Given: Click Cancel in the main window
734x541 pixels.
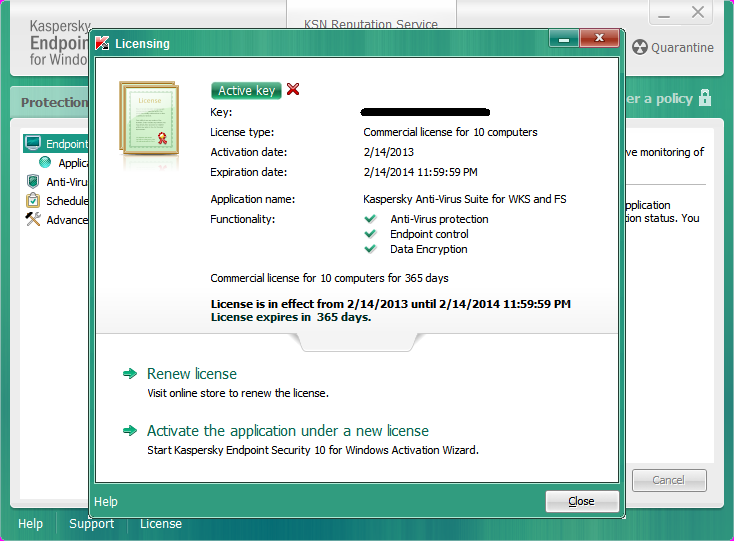Looking at the screenshot, I should pyautogui.click(x=669, y=480).
